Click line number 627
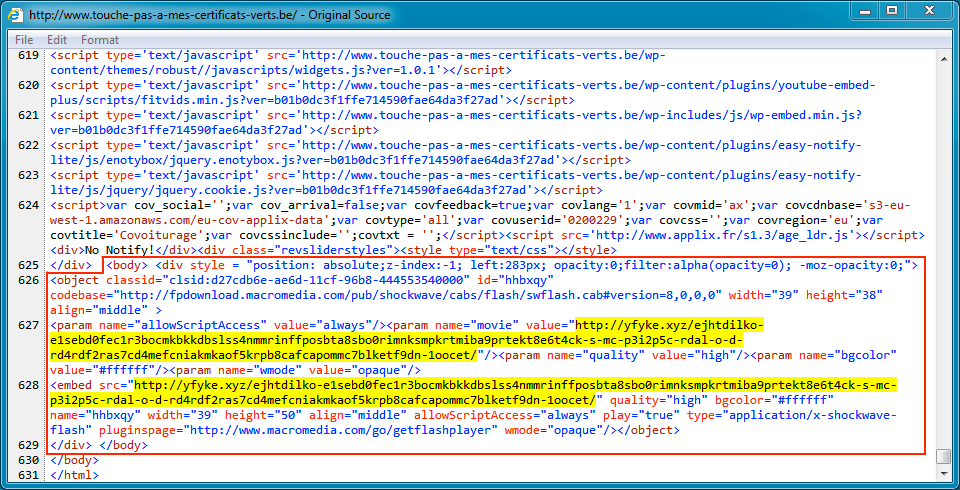The width and height of the screenshot is (960, 490). coord(29,325)
